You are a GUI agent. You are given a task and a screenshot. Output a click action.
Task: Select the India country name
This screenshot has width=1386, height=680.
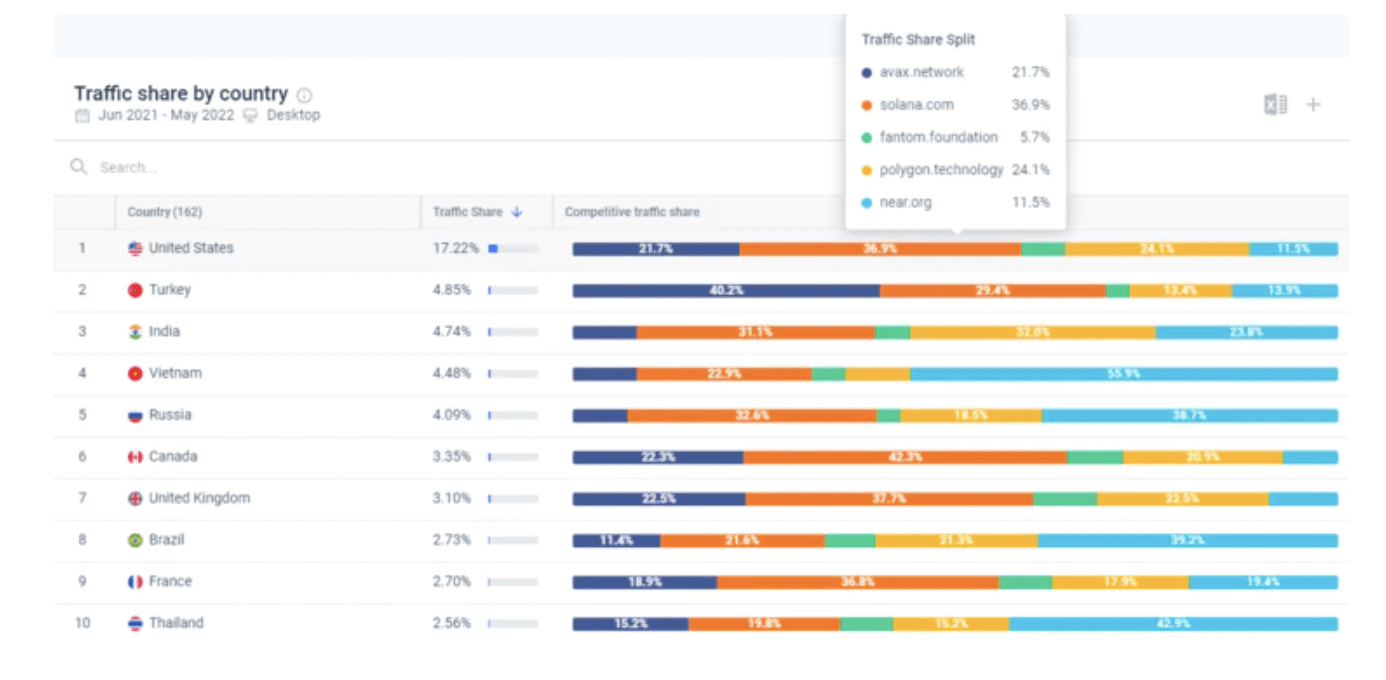(165, 332)
